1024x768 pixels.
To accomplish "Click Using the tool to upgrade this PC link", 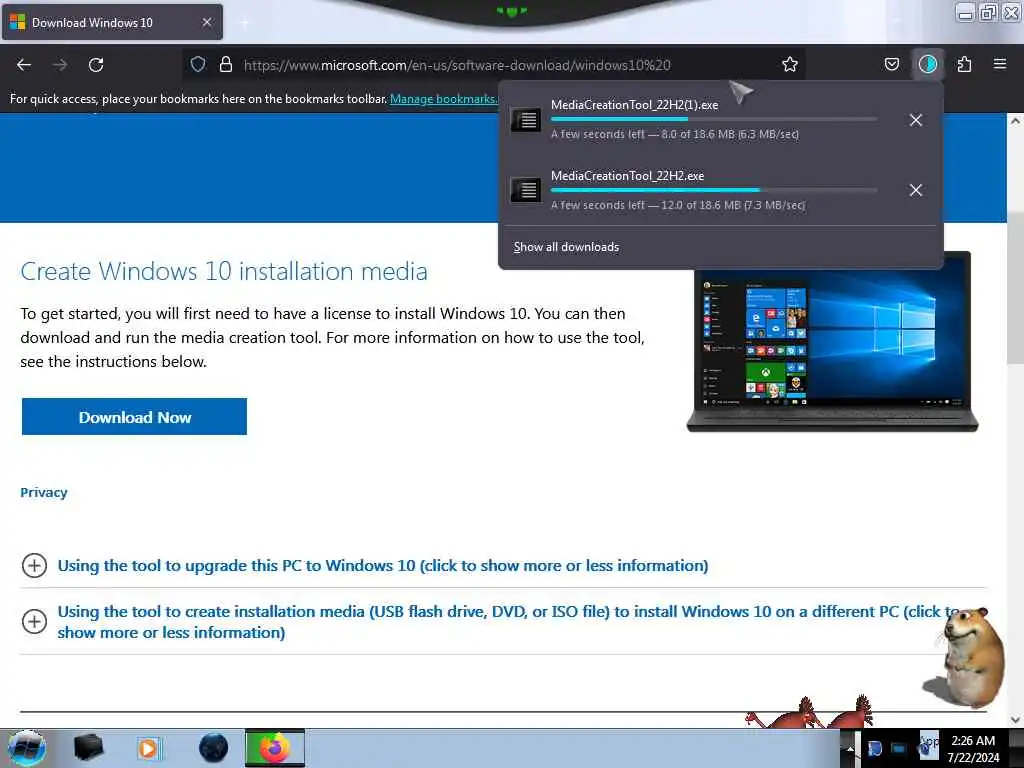I will [x=383, y=566].
